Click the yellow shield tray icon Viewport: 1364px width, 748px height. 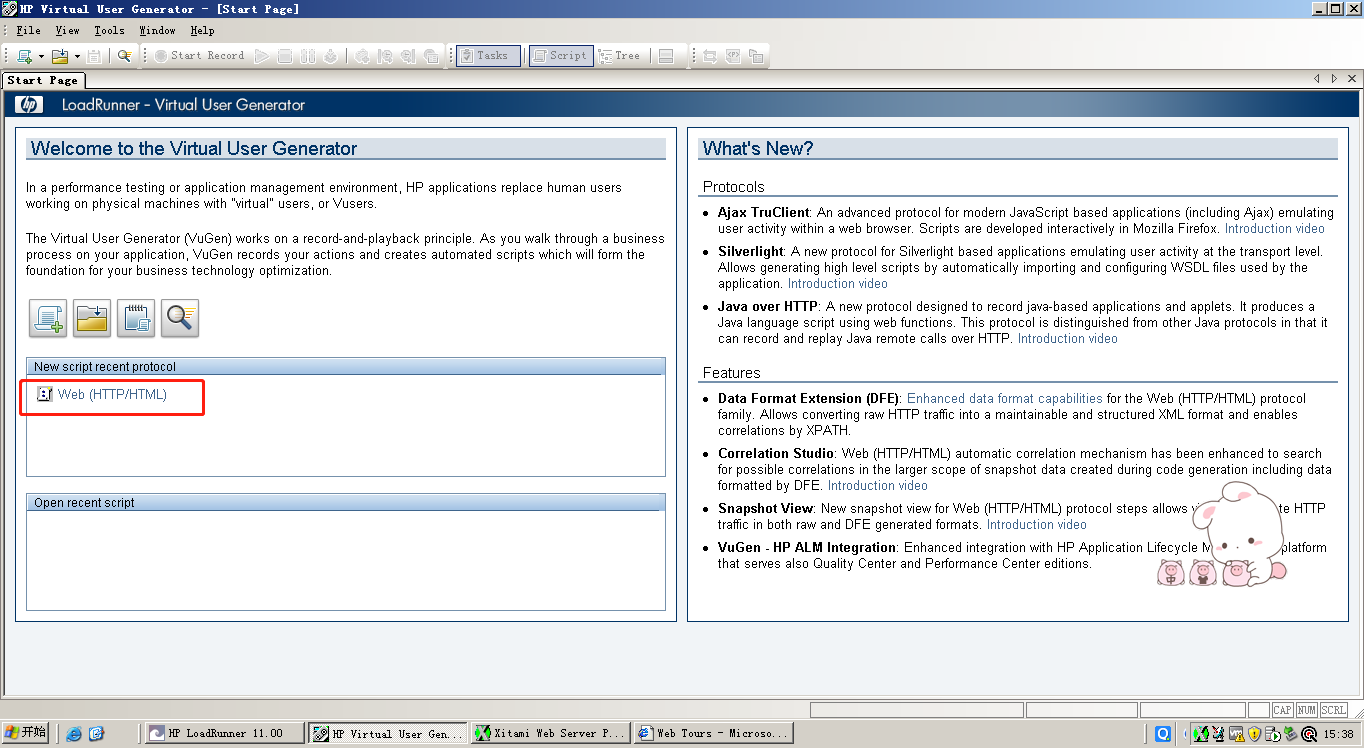[x=1254, y=734]
